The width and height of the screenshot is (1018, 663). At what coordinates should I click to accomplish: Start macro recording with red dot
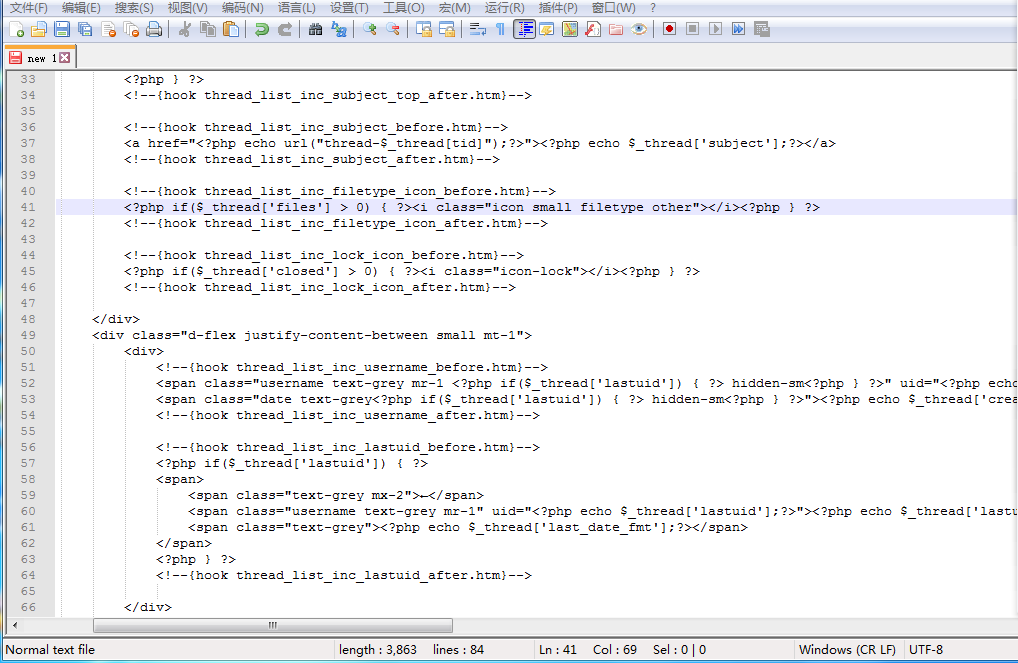pyautogui.click(x=669, y=29)
